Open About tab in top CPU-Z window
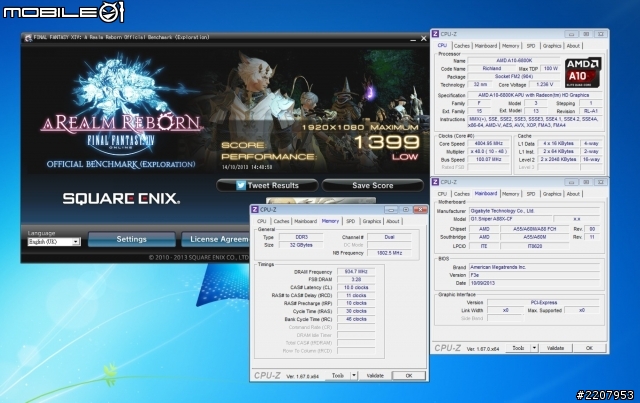The image size is (640, 403). (573, 46)
